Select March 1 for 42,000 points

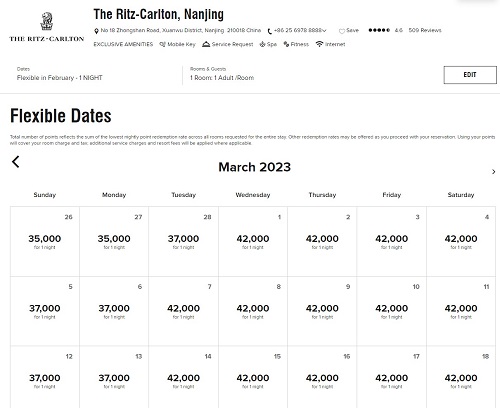pyautogui.click(x=253, y=241)
